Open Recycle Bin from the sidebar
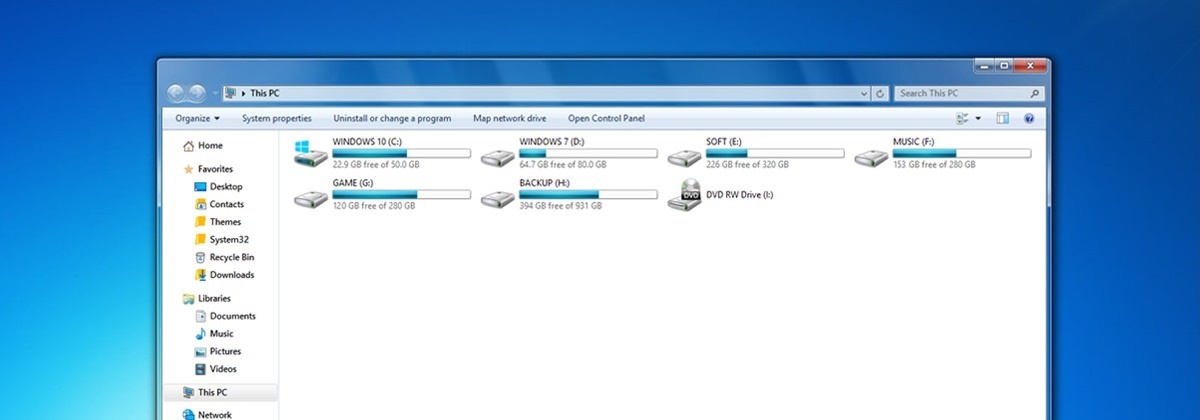 point(224,257)
